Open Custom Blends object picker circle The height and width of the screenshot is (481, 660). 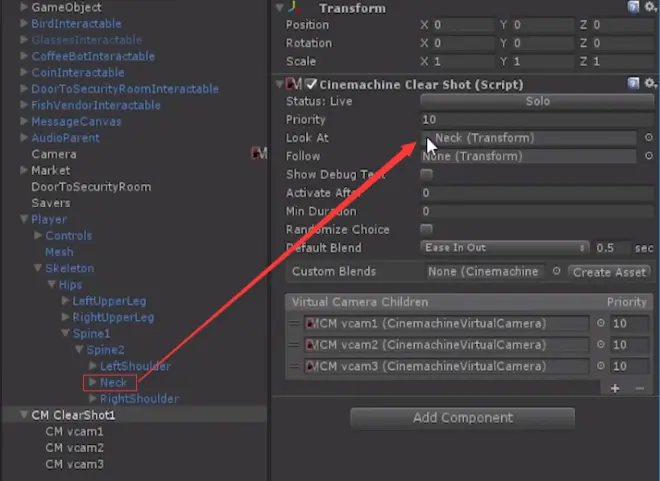pyautogui.click(x=556, y=271)
